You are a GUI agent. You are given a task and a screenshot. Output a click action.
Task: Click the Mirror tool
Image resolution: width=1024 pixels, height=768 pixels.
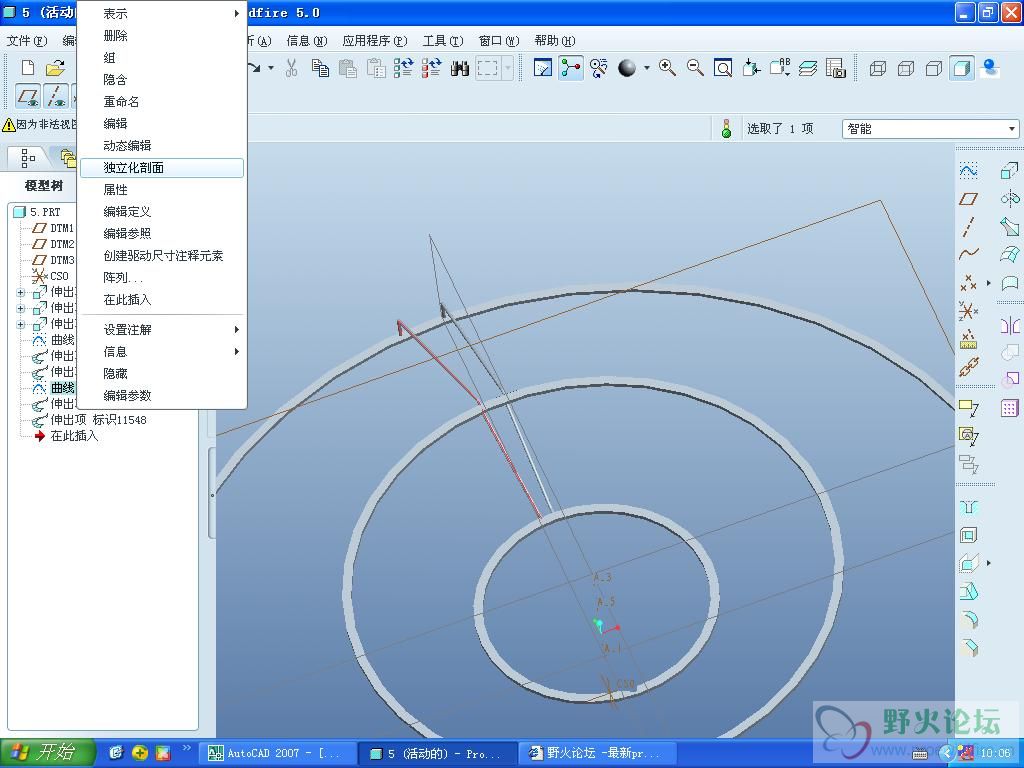point(1009,325)
